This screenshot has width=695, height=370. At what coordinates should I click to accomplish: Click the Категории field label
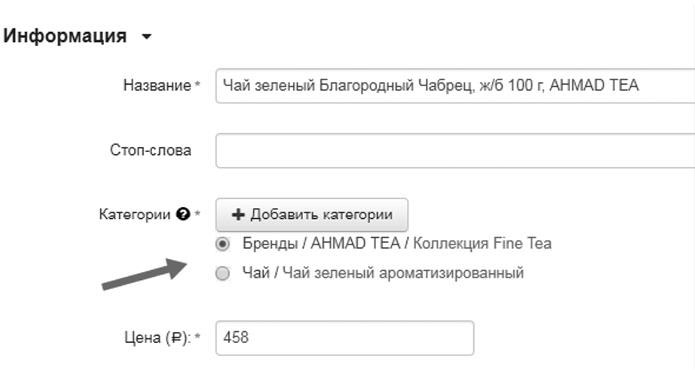point(134,214)
